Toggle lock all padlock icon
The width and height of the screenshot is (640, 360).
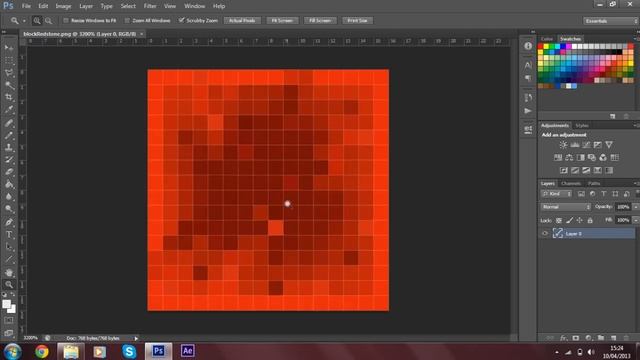tap(590, 220)
